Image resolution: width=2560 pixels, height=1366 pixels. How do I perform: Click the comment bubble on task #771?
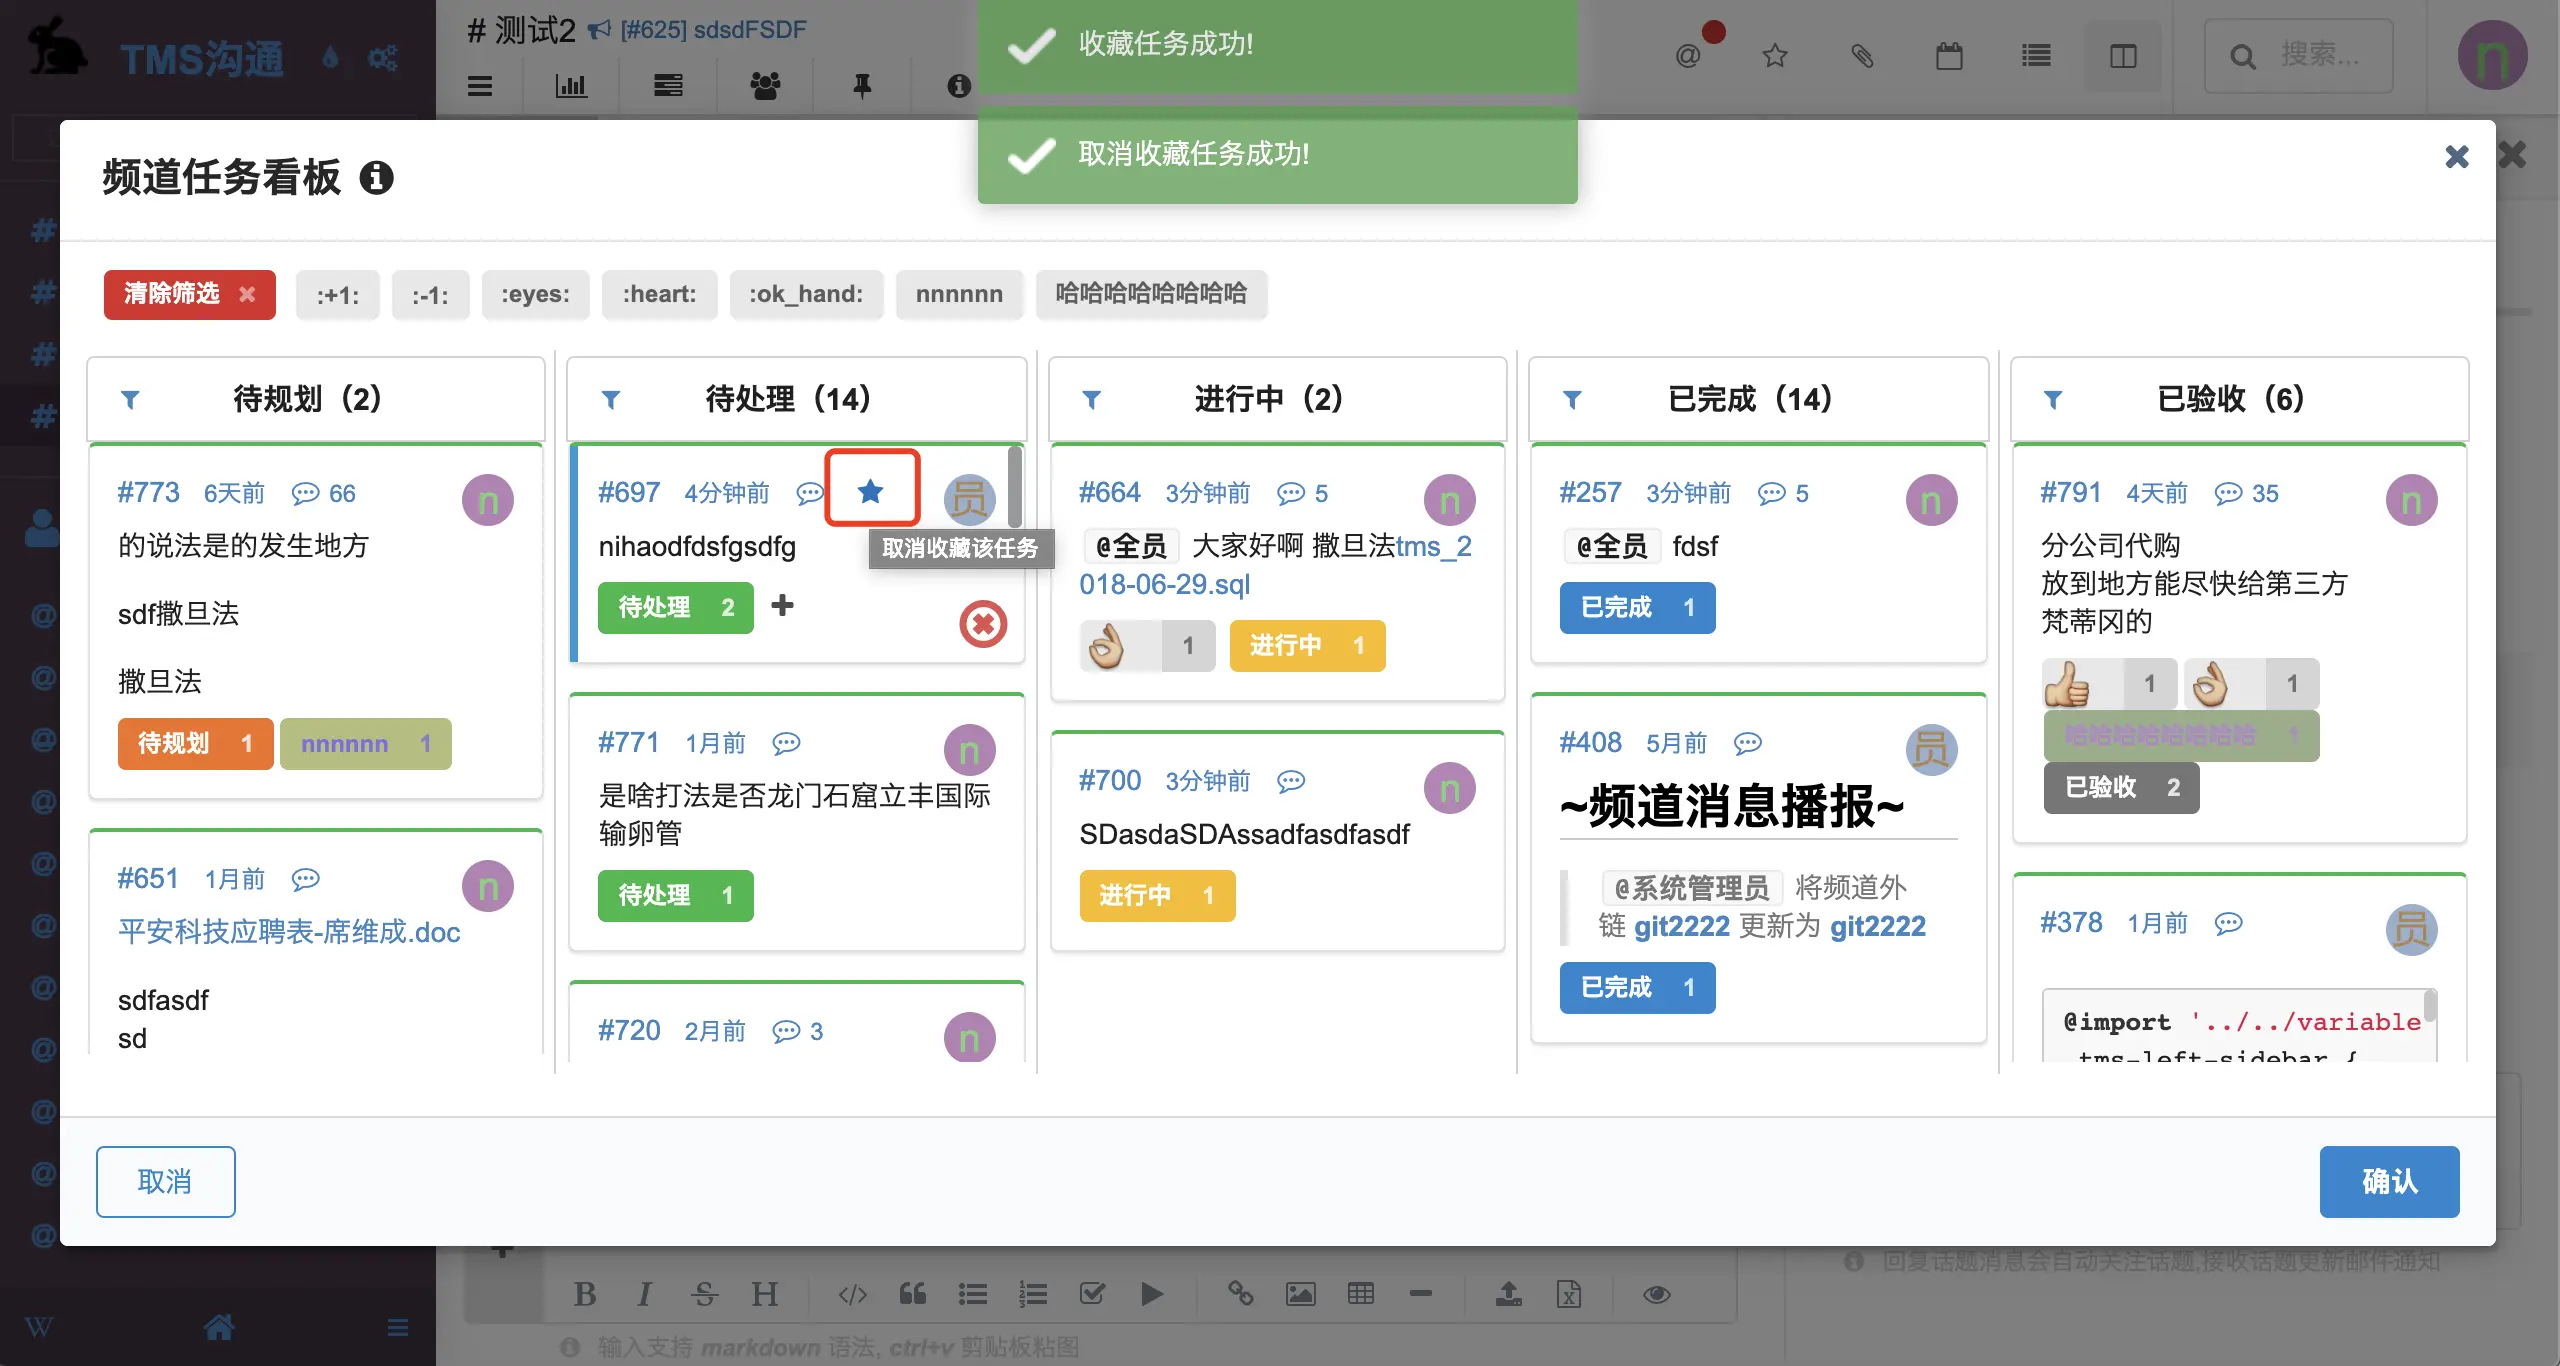click(x=786, y=743)
